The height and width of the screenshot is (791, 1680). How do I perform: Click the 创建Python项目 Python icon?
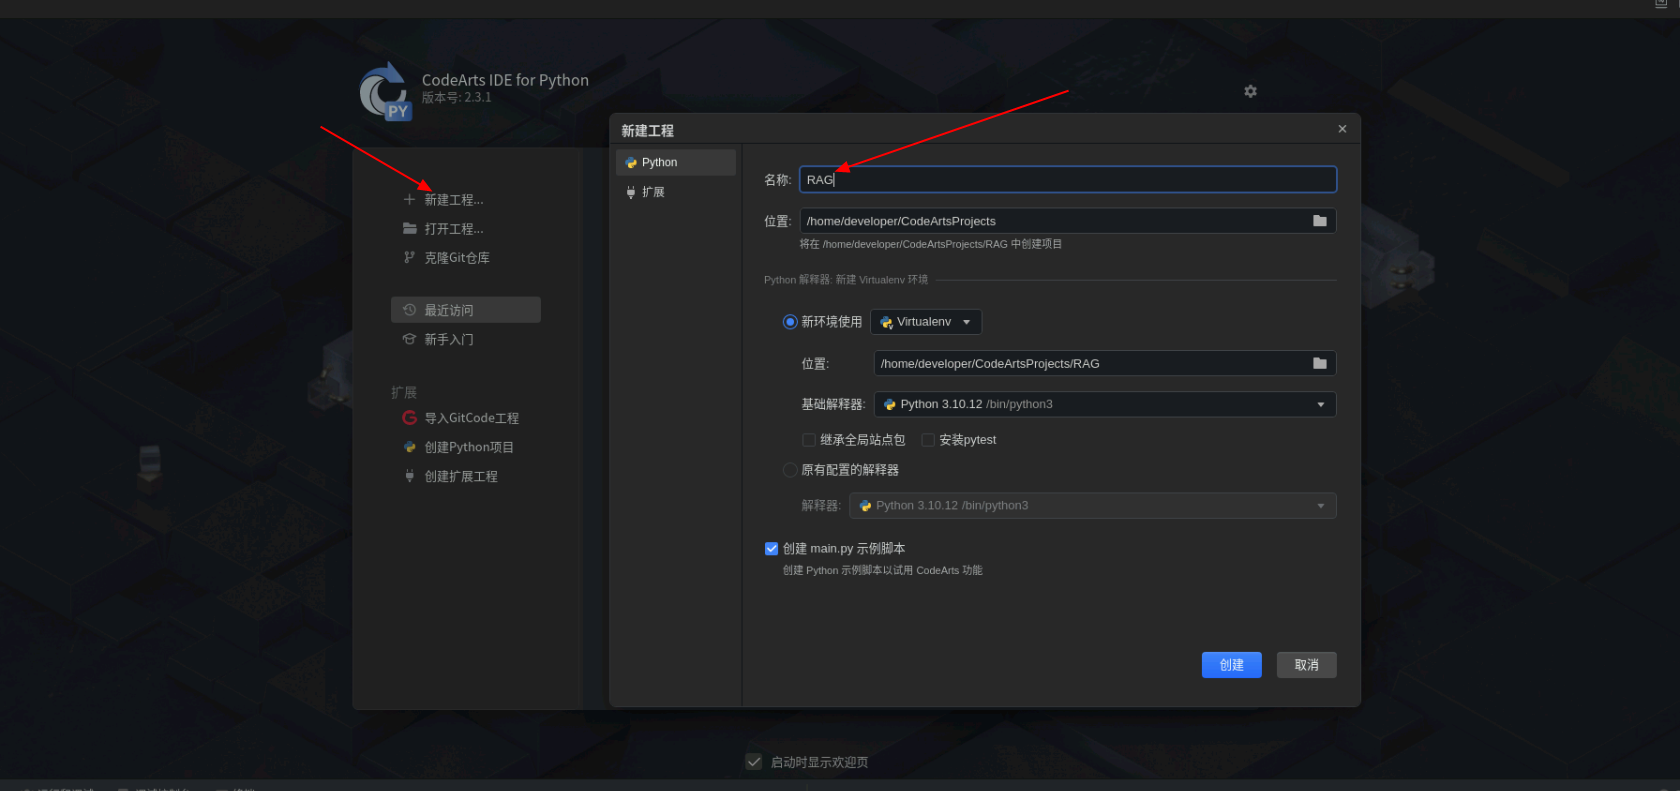click(x=409, y=447)
